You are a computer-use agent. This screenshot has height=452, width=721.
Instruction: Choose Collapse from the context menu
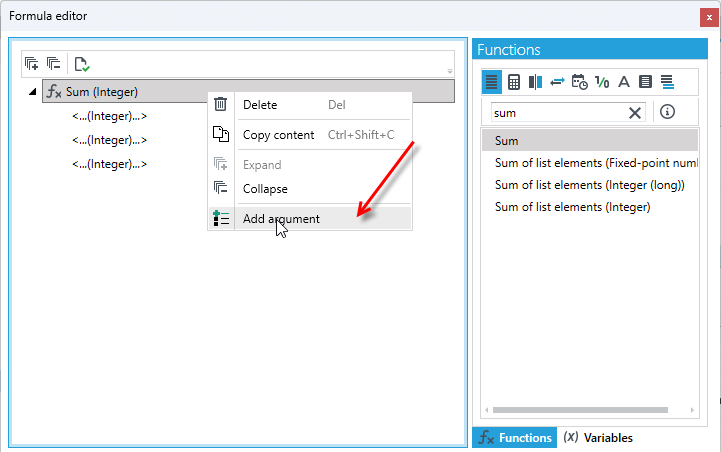(x=310, y=189)
